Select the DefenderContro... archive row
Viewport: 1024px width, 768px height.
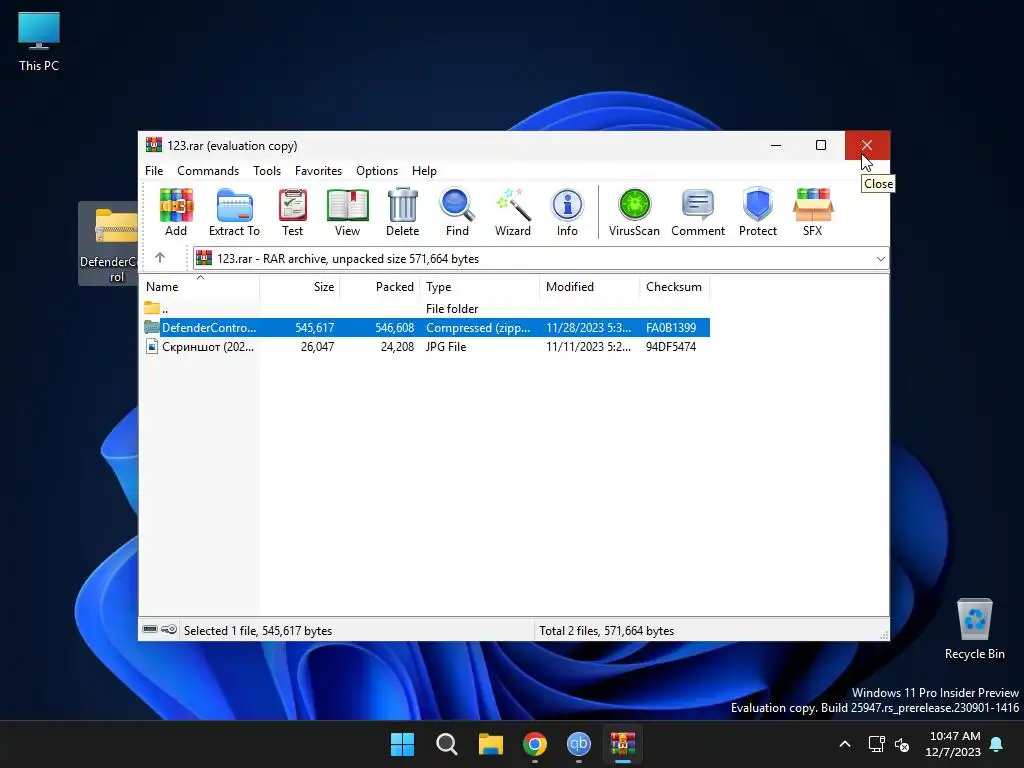pyautogui.click(x=425, y=327)
